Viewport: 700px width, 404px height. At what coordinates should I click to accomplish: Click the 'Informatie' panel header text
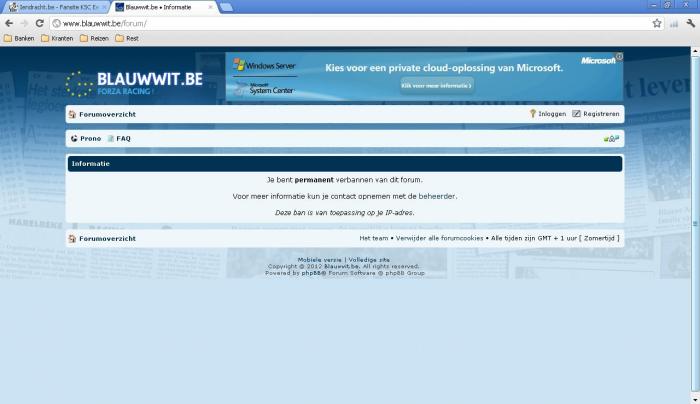(91, 163)
